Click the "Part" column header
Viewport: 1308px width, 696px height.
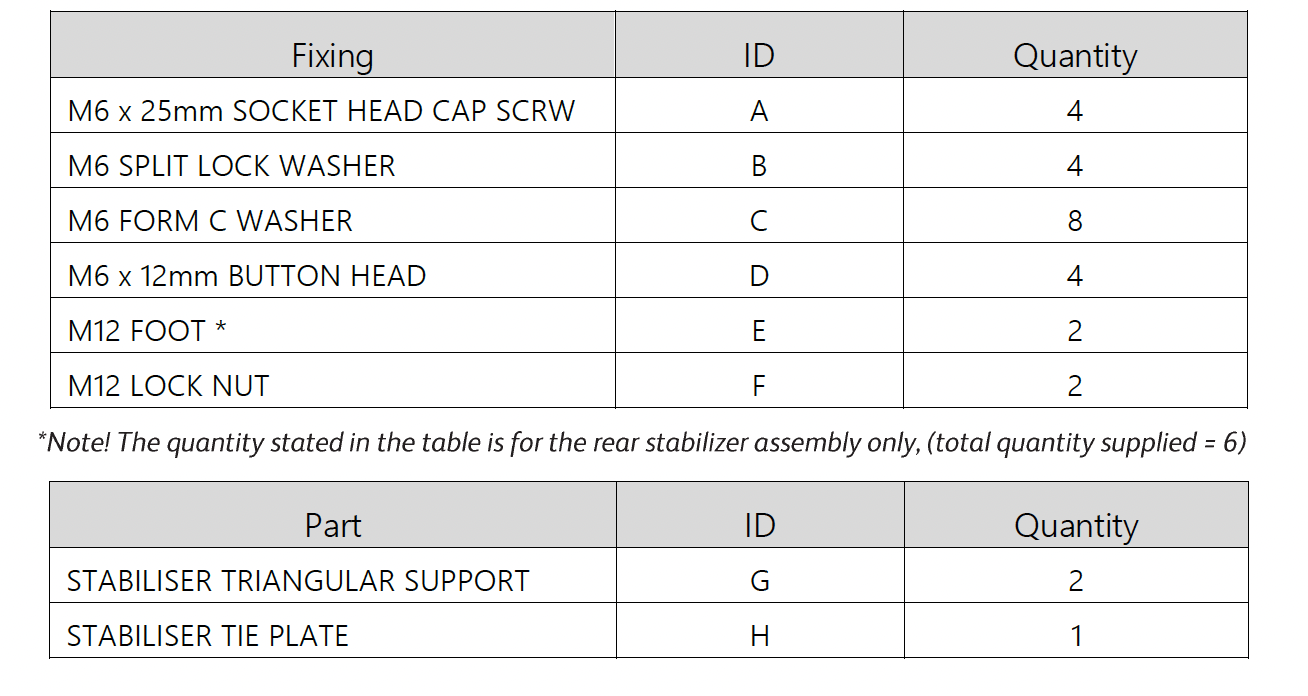coord(333,526)
